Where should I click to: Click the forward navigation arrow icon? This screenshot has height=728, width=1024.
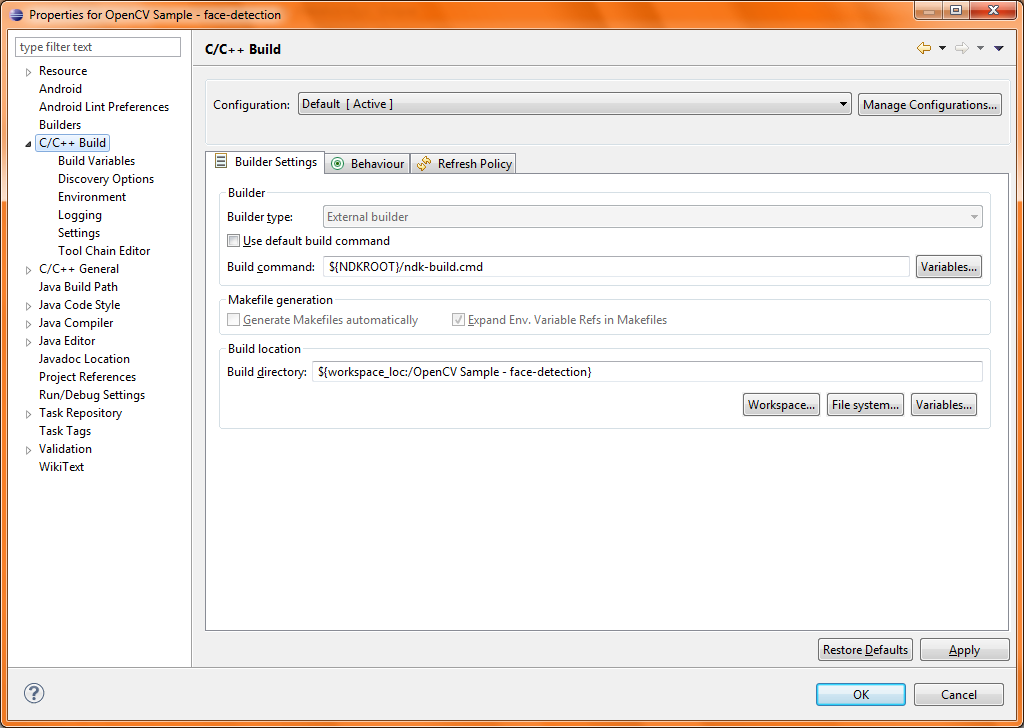pyautogui.click(x=961, y=48)
